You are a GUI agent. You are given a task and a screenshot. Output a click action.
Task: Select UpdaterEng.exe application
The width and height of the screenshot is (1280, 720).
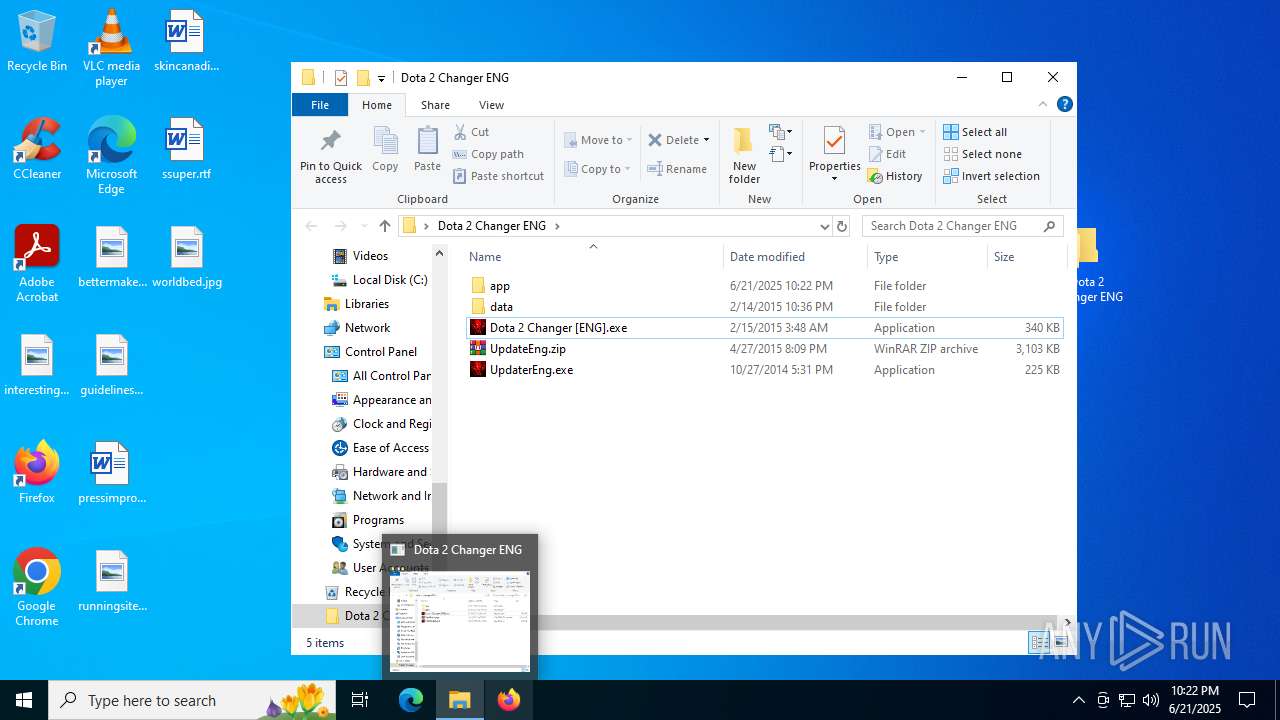pos(765,370)
